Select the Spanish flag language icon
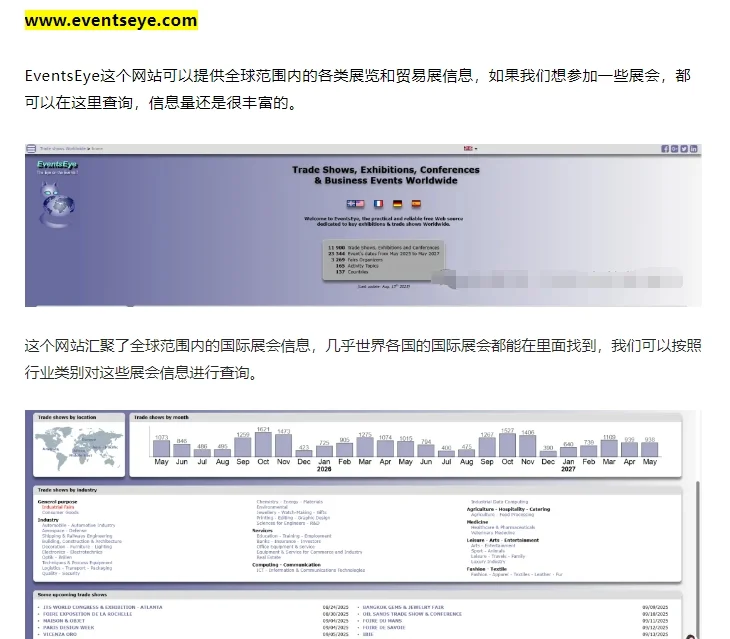 tap(416, 204)
